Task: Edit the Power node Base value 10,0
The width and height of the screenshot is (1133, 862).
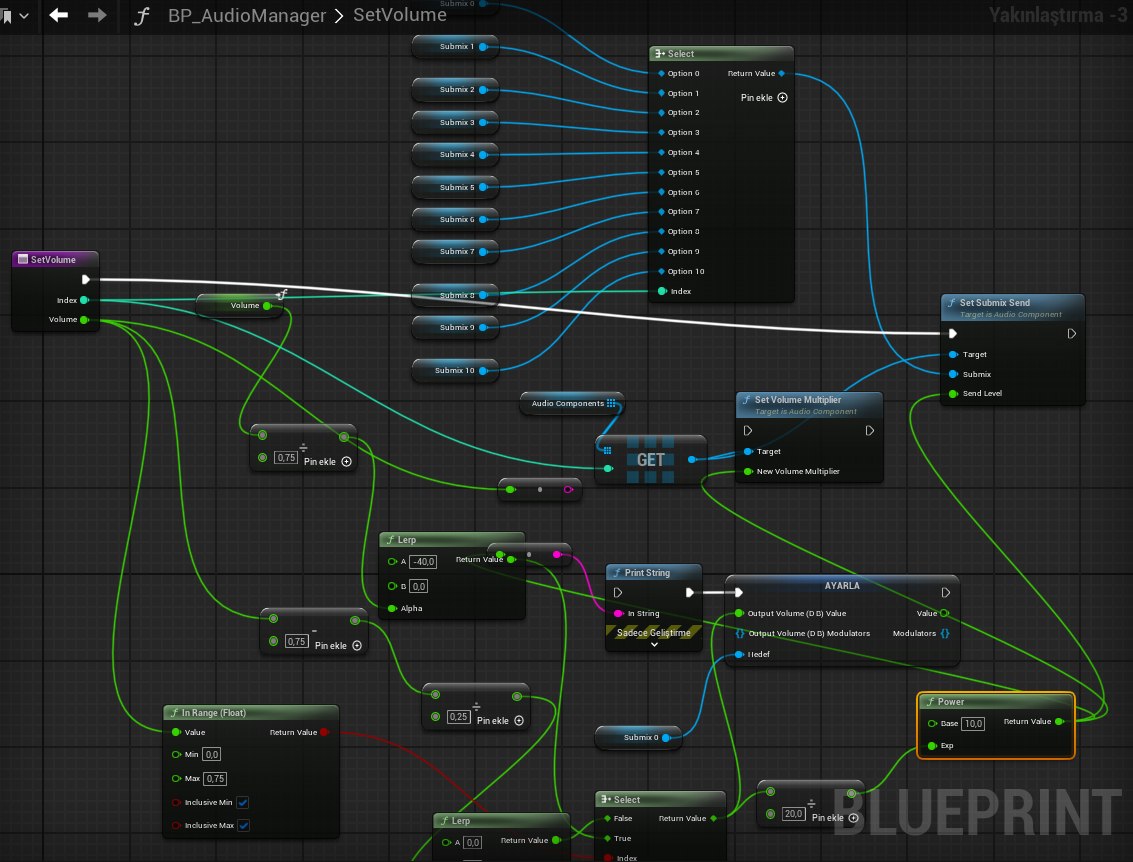Action: click(973, 724)
